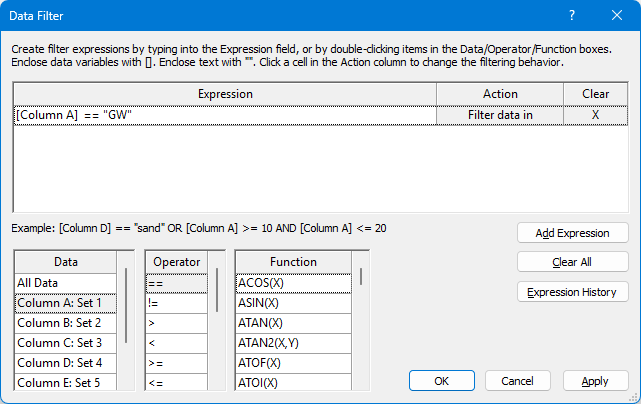Select the != operator
This screenshot has width=641, height=404.
point(175,302)
